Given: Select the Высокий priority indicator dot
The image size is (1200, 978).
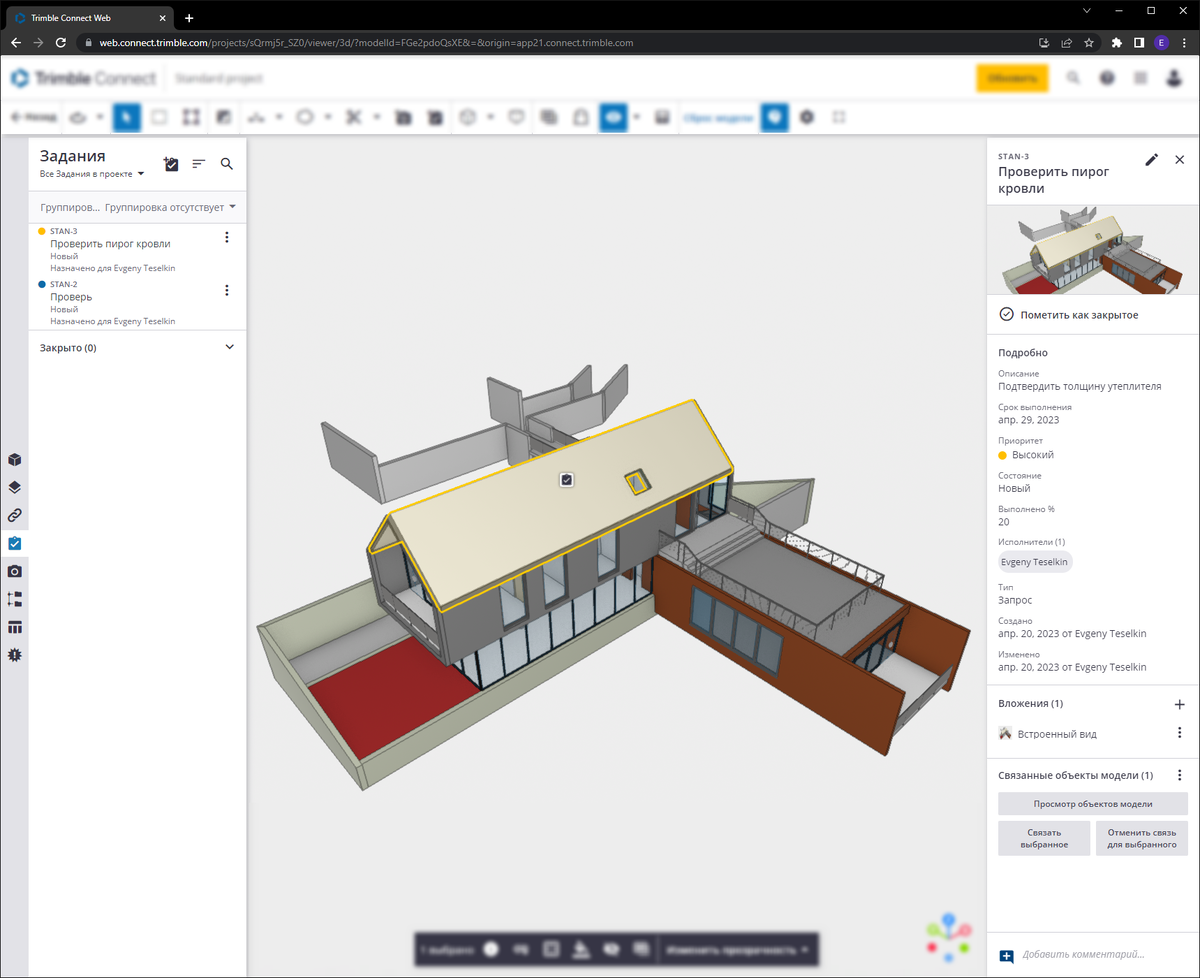Looking at the screenshot, I should point(1001,455).
